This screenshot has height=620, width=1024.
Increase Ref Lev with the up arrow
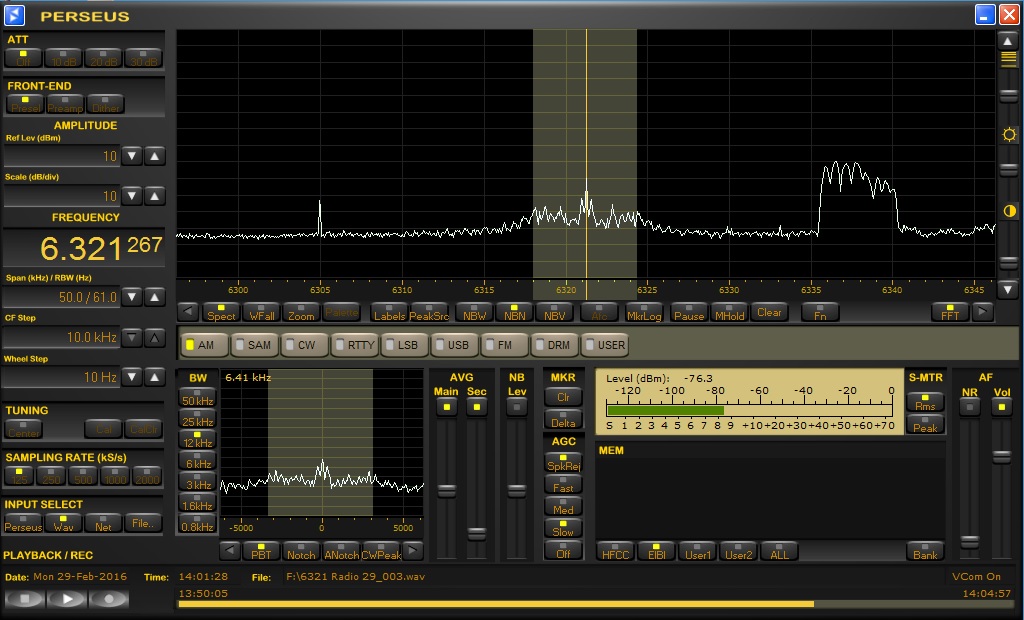coord(155,156)
